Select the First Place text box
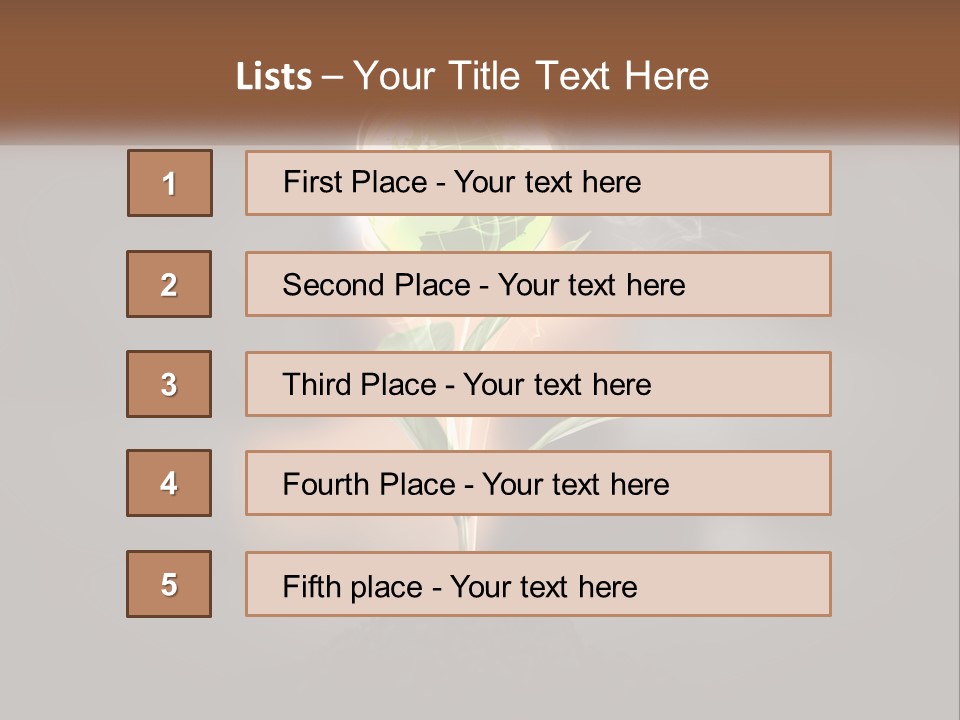The width and height of the screenshot is (960, 720). point(538,183)
